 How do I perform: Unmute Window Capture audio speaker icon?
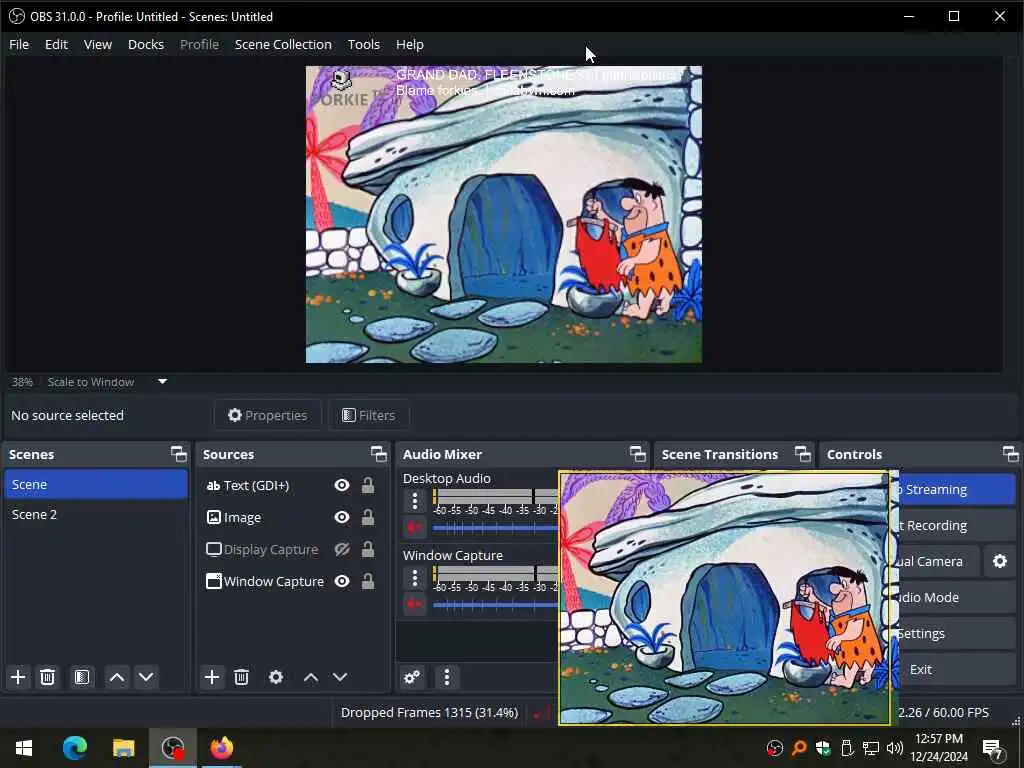coord(414,604)
